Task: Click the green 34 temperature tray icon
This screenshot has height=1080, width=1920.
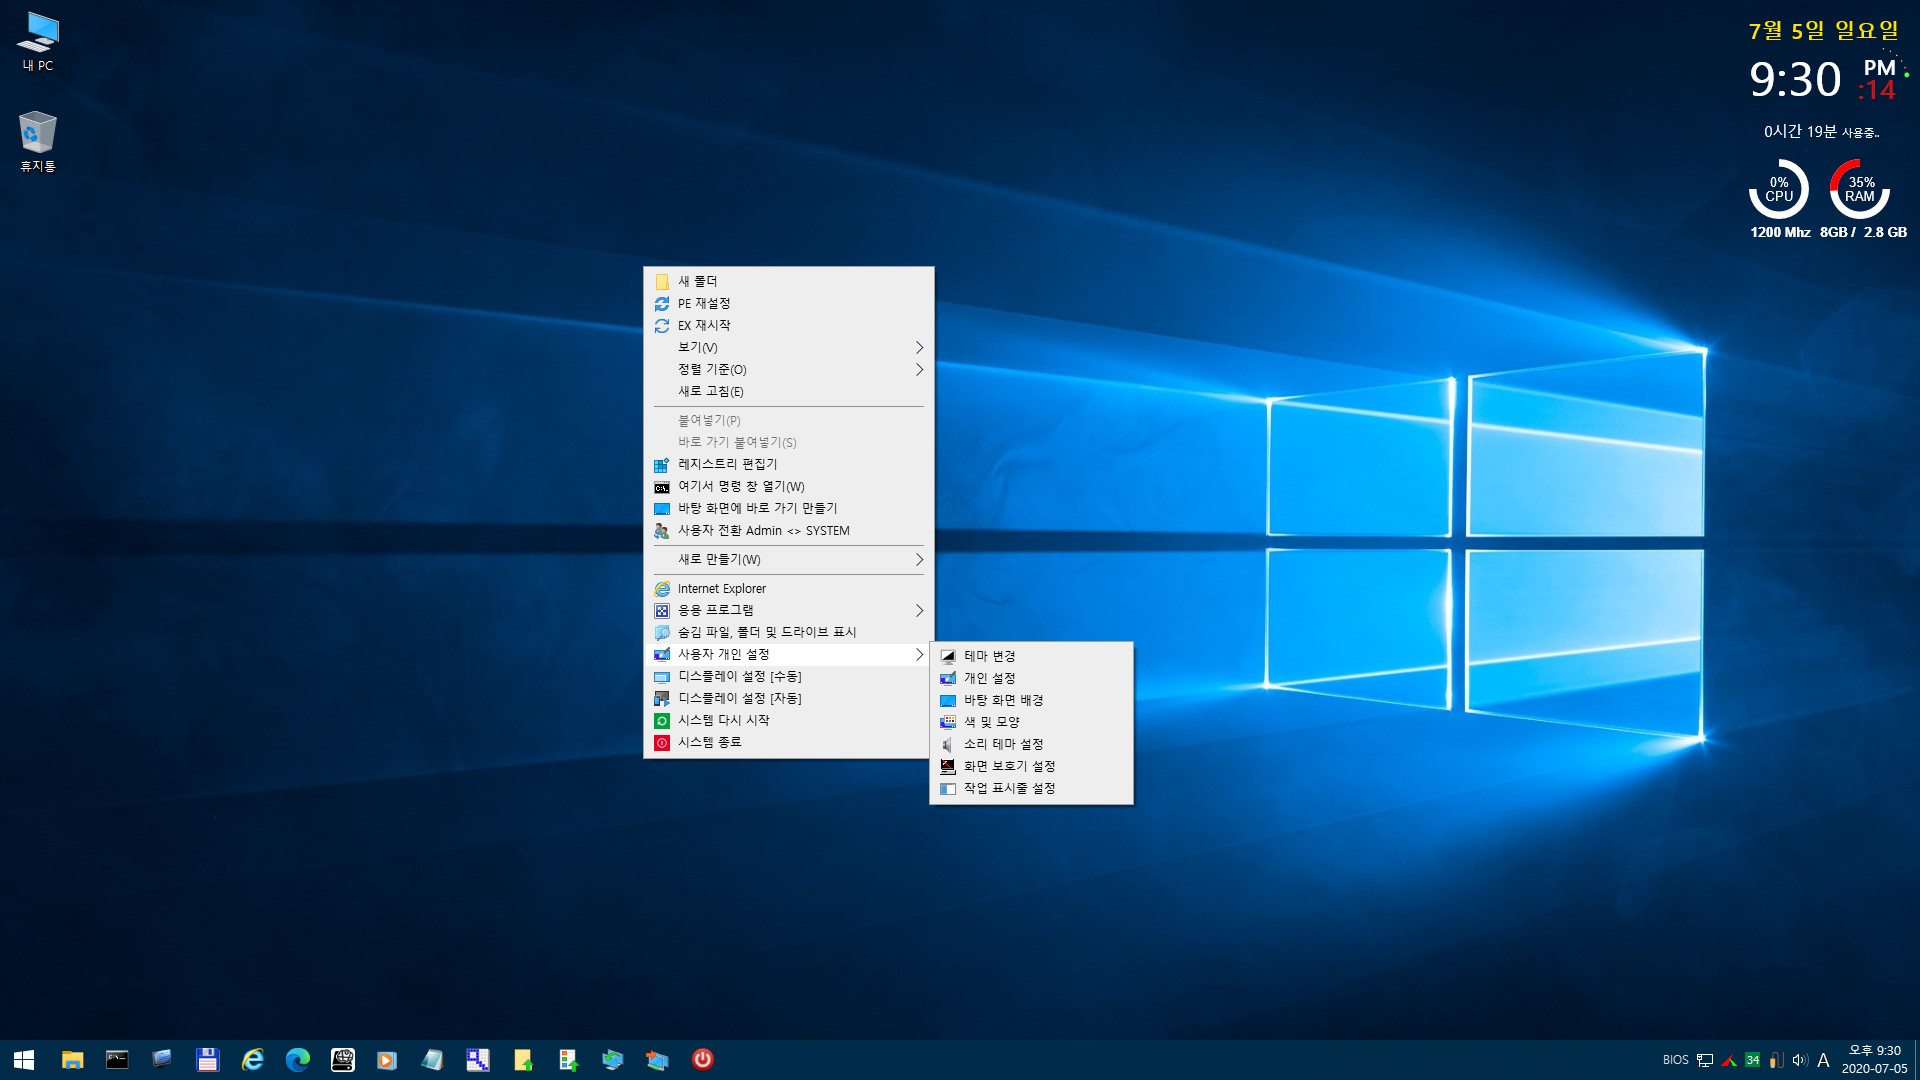Action: tap(1752, 1060)
